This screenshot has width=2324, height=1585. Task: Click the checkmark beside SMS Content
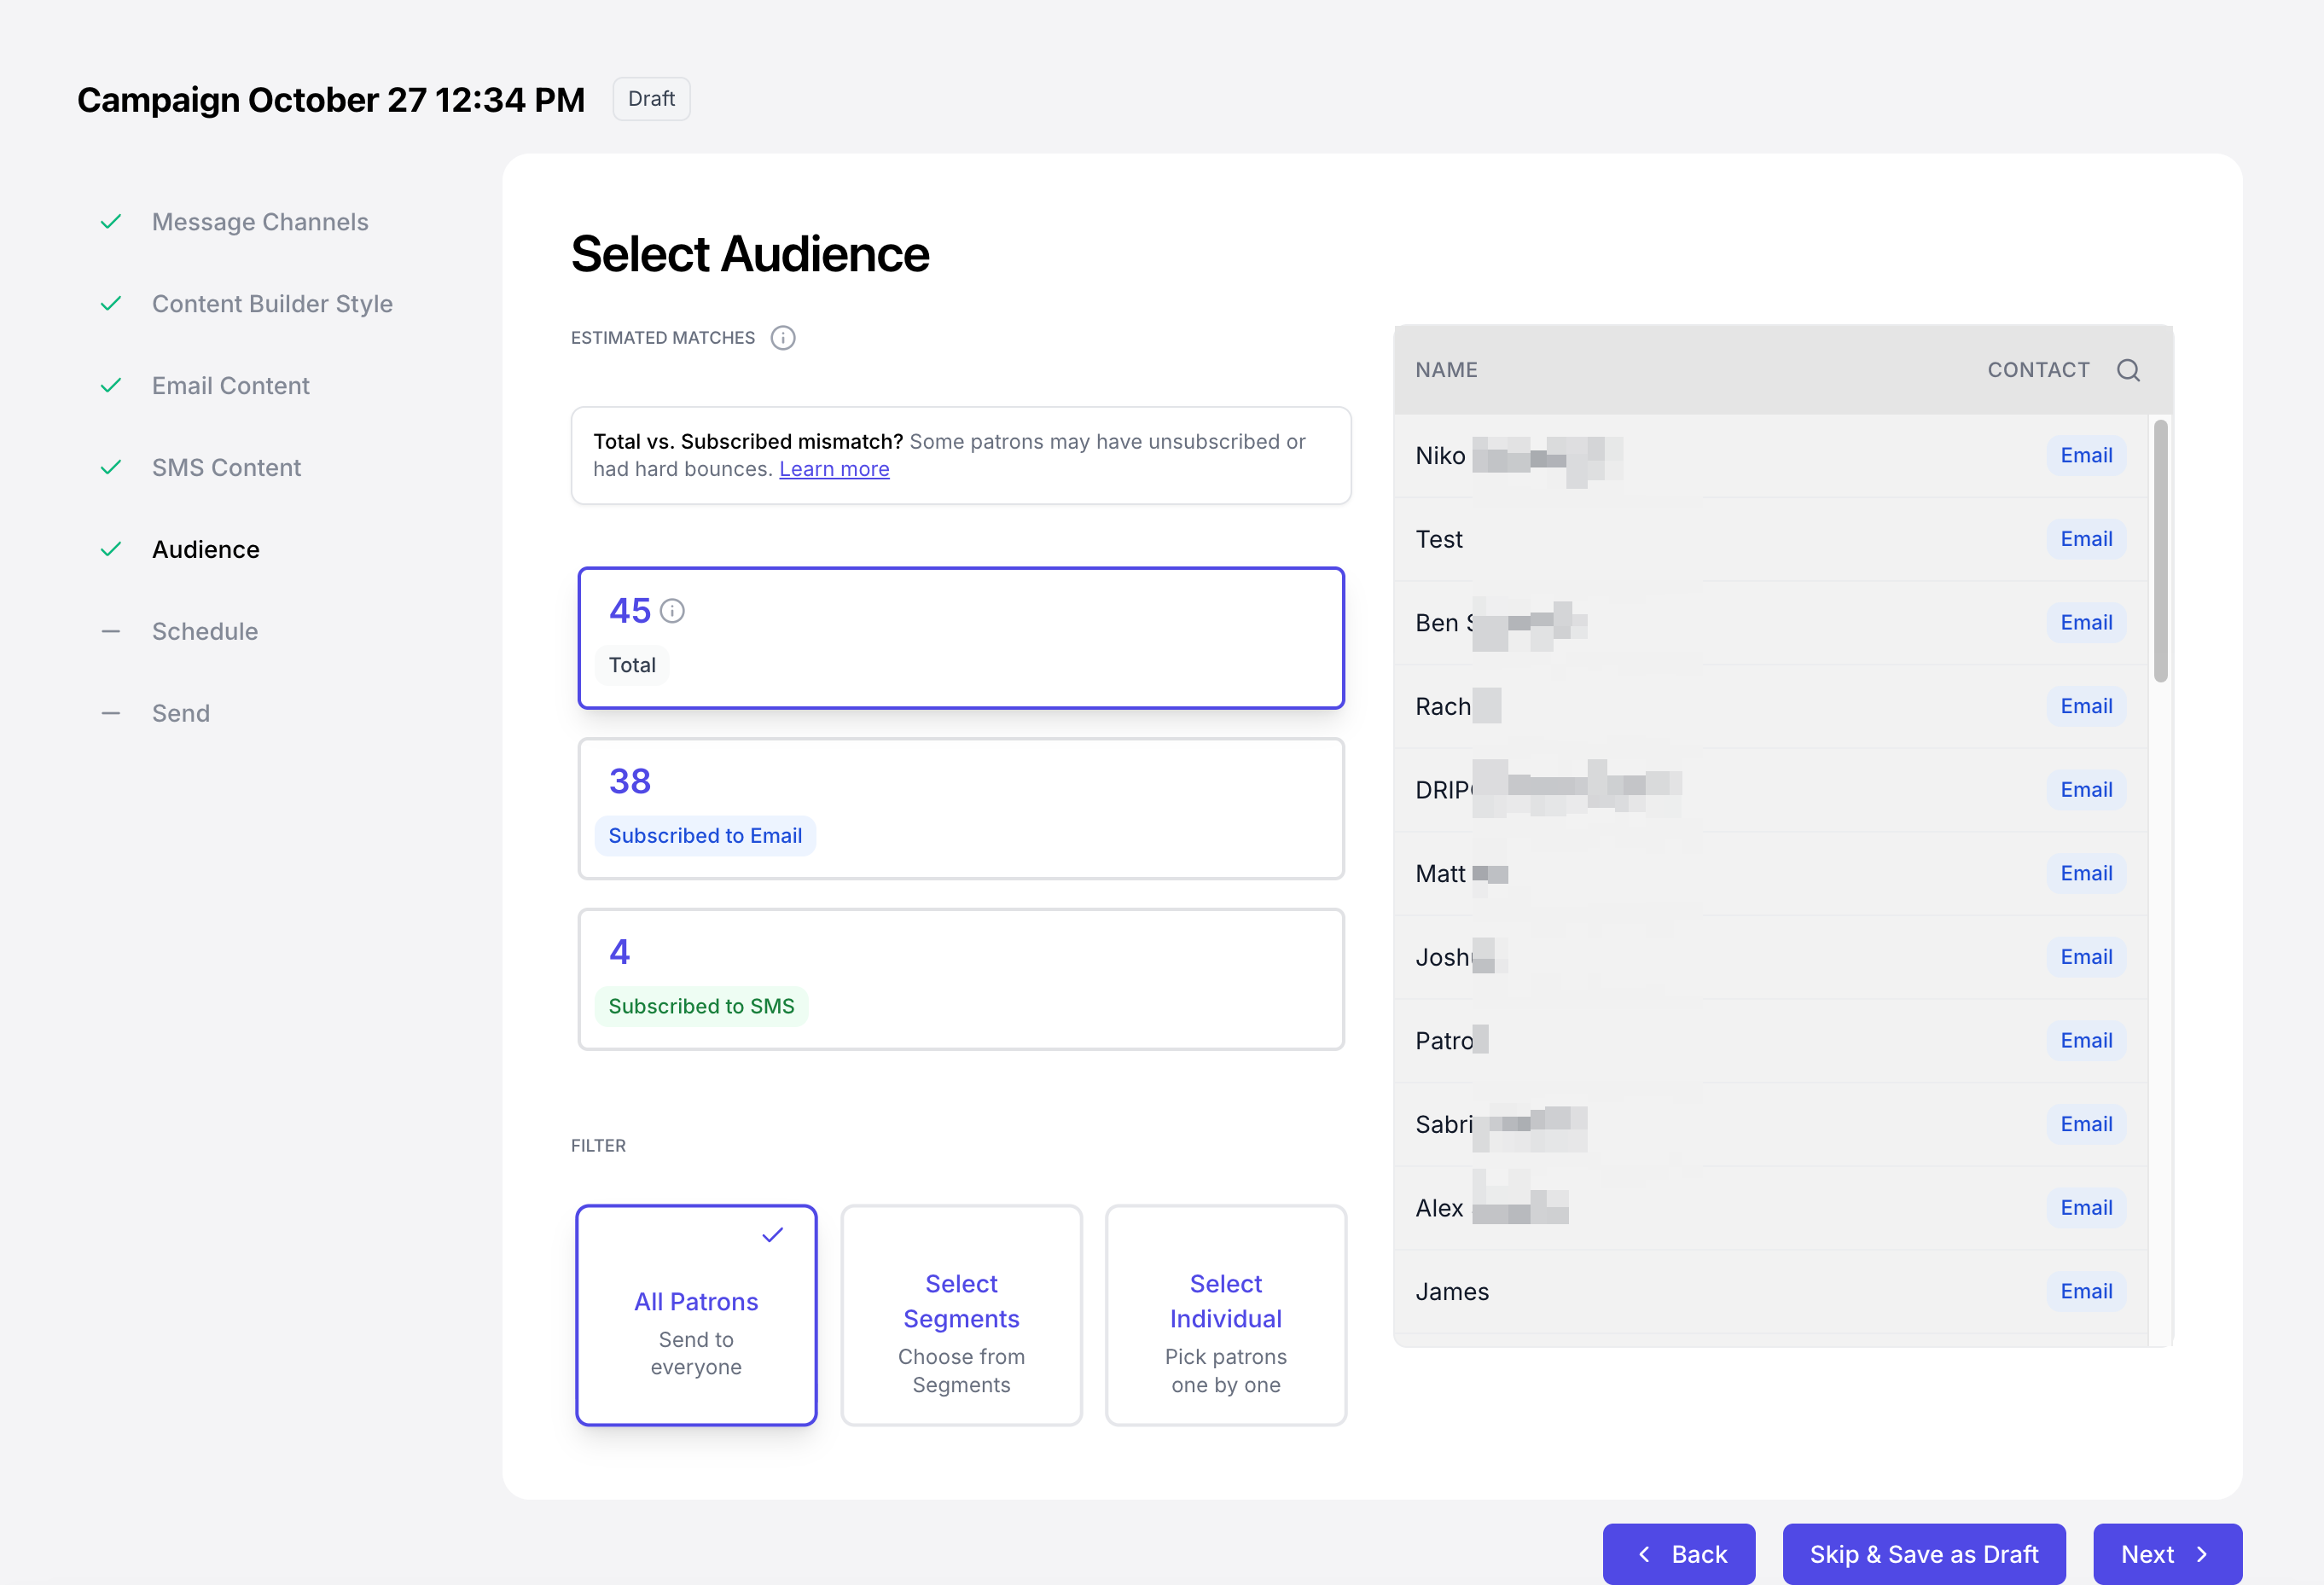(x=111, y=467)
